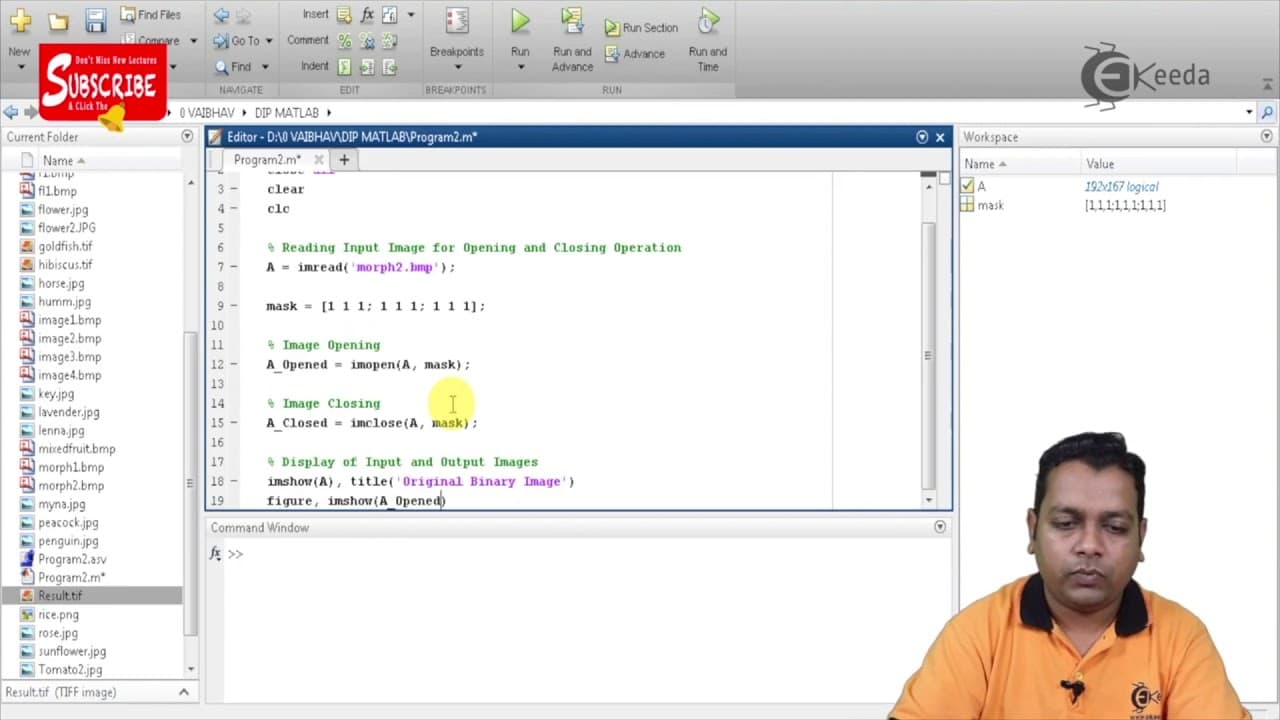This screenshot has height=720, width=1280.
Task: Click the Breakpoints icon
Action: click(457, 22)
